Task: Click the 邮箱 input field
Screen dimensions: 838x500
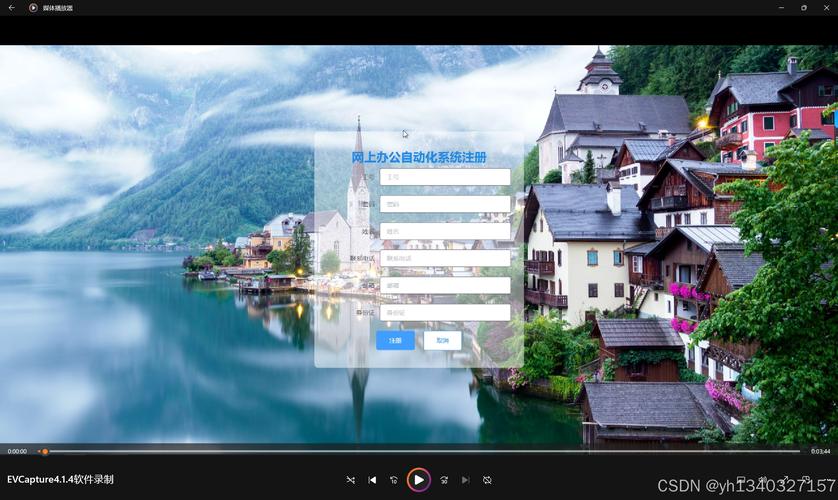Action: tap(445, 285)
